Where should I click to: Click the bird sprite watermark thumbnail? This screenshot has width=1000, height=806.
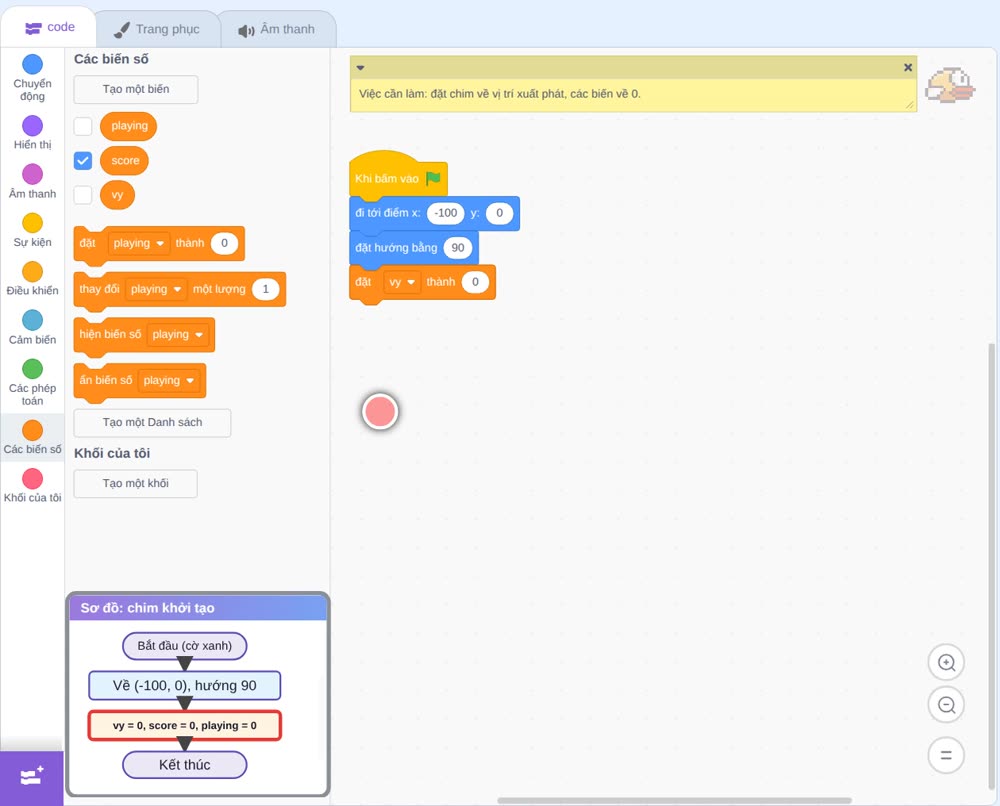coord(950,85)
